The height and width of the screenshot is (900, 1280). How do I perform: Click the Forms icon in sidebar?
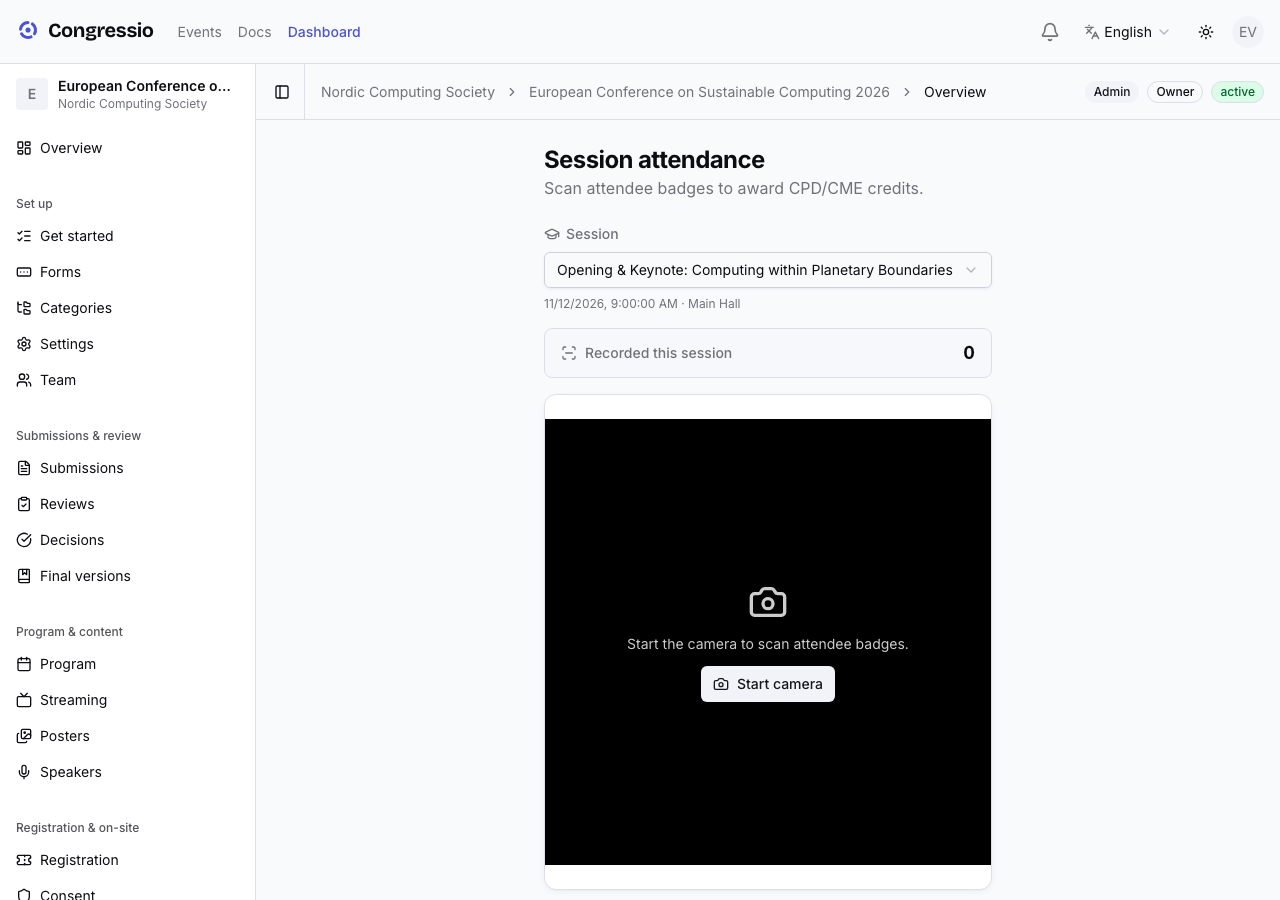coord(24,272)
